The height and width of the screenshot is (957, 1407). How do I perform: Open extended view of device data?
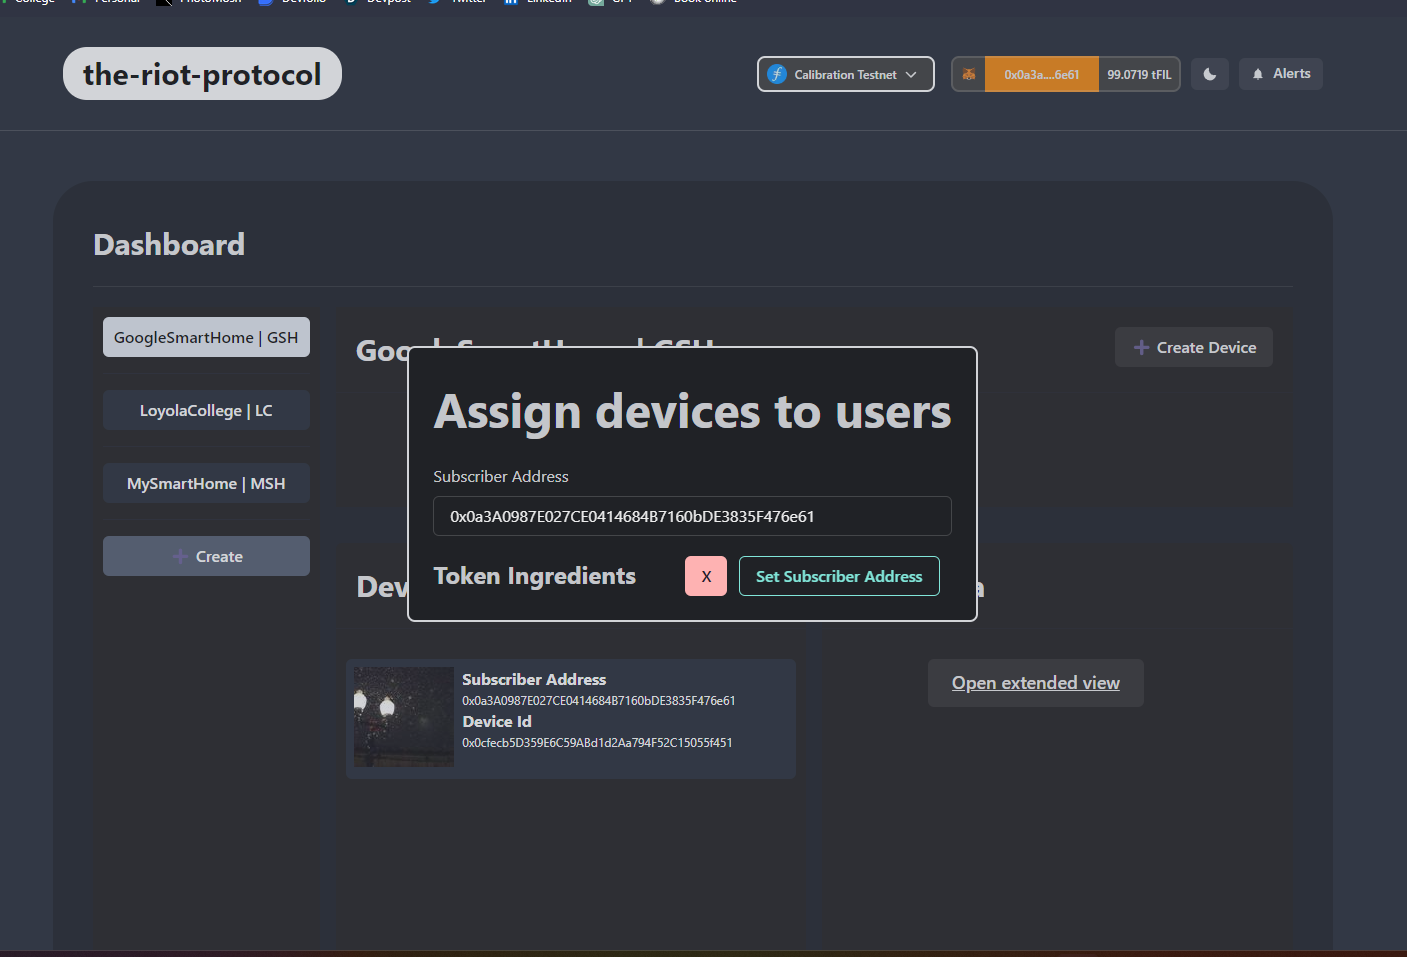tap(1035, 682)
